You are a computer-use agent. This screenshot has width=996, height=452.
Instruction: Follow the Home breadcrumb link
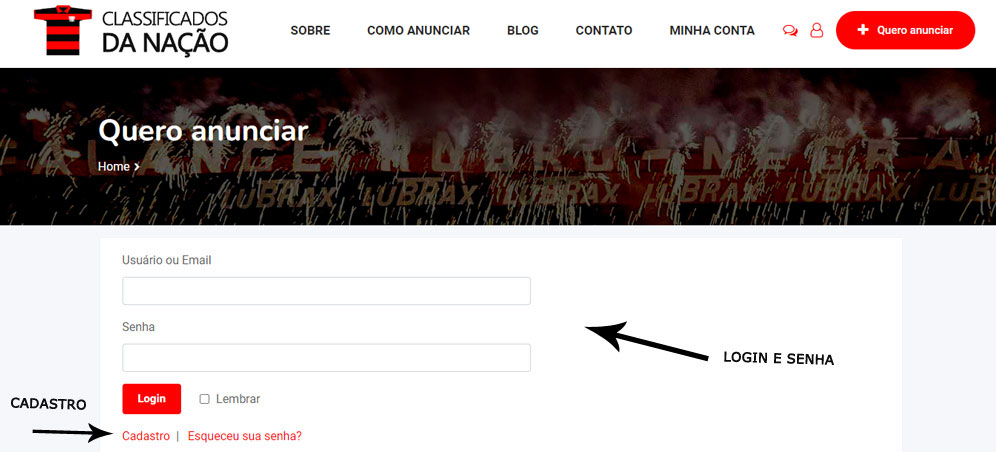click(x=114, y=167)
